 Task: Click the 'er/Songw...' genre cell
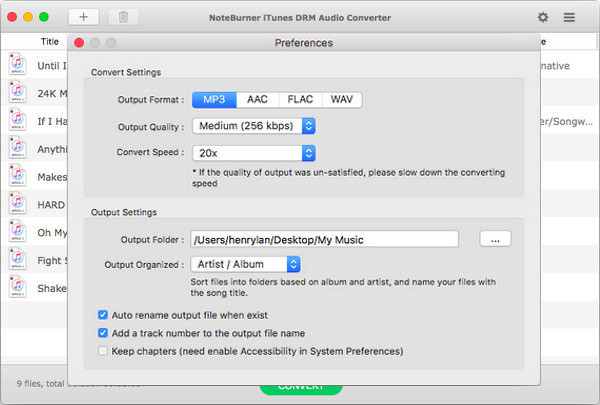tap(567, 122)
